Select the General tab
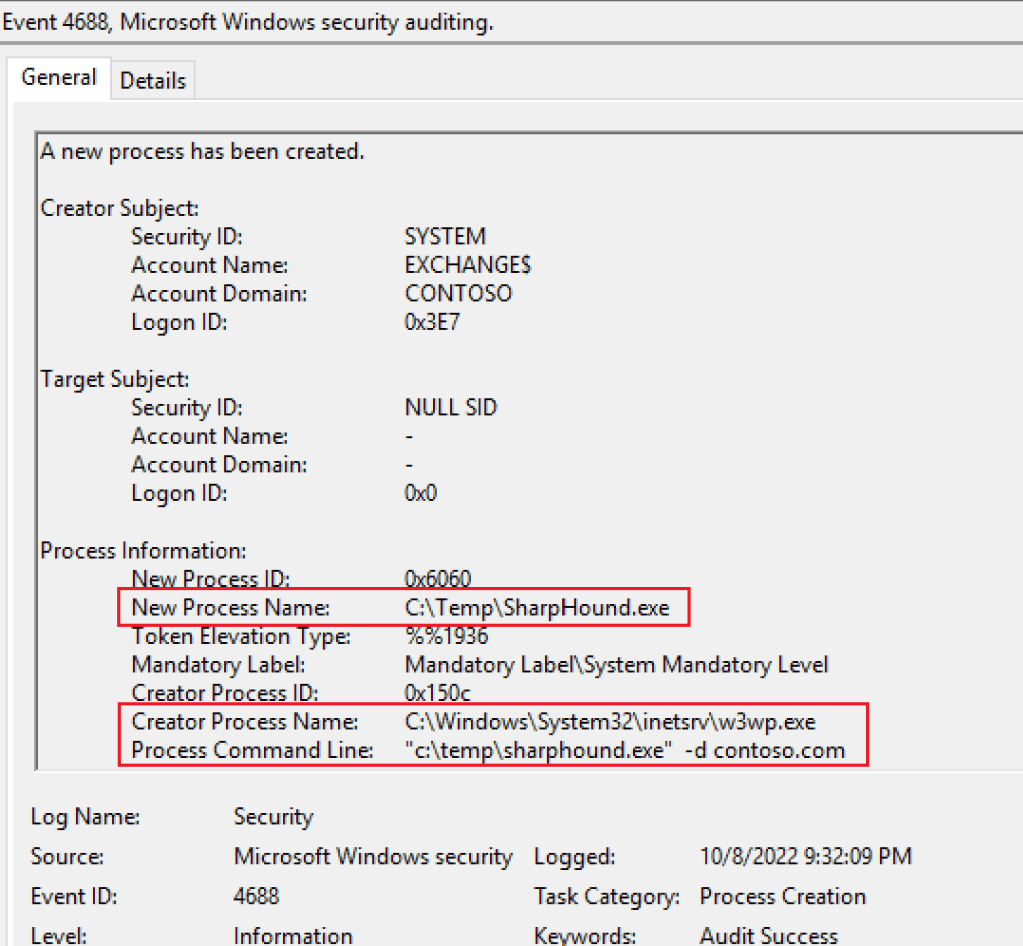This screenshot has width=1023, height=946. [x=59, y=78]
